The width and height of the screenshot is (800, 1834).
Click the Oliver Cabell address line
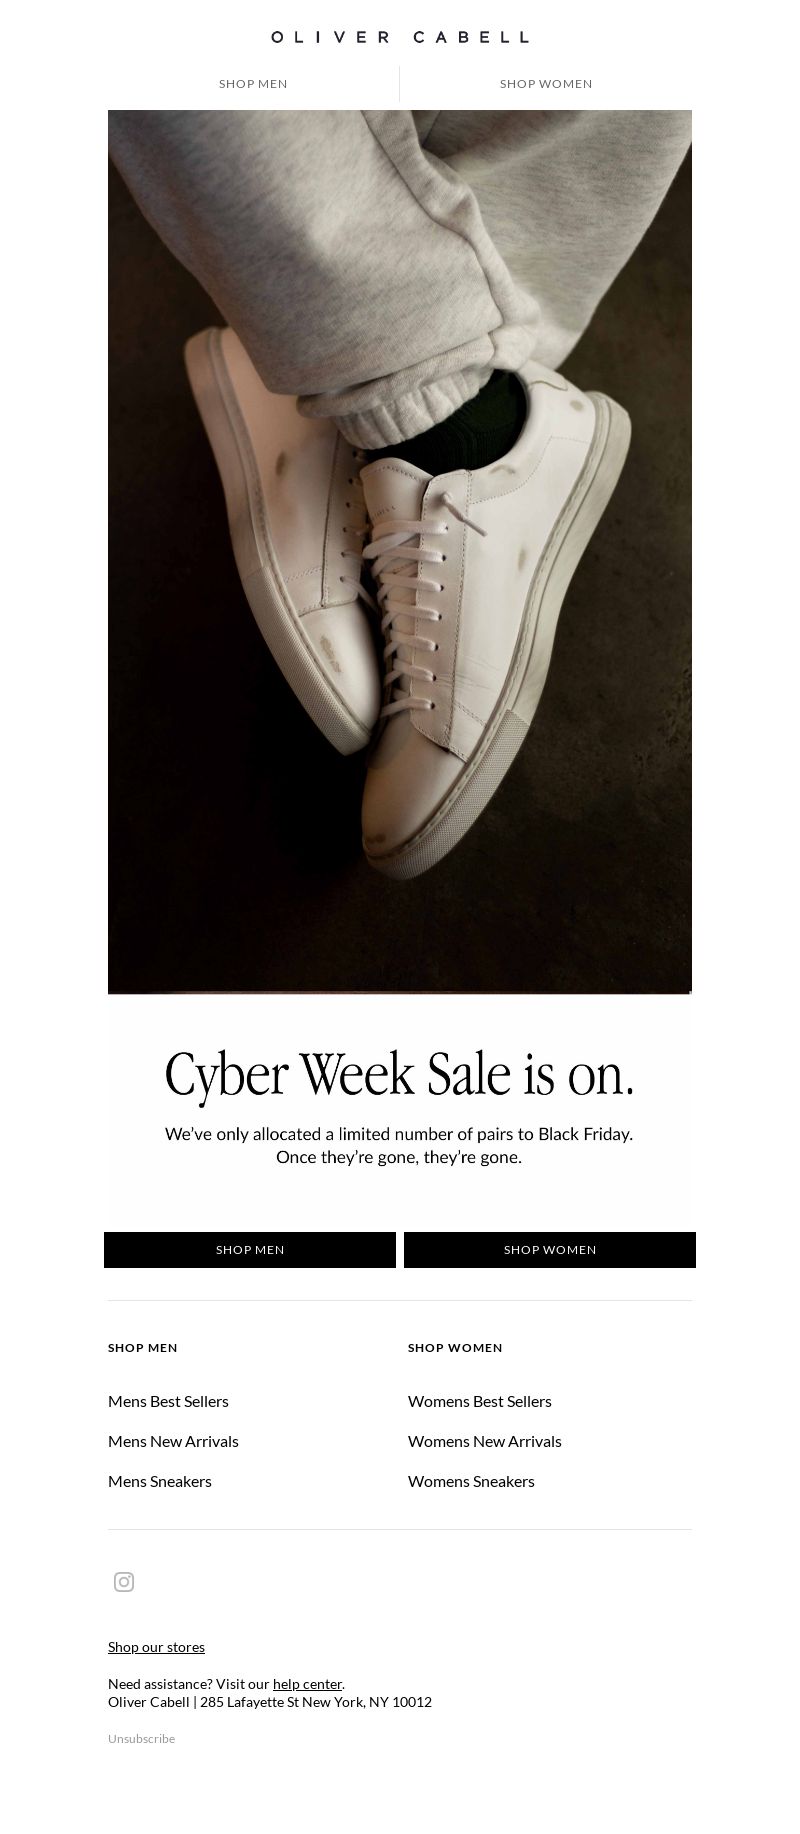(270, 1702)
